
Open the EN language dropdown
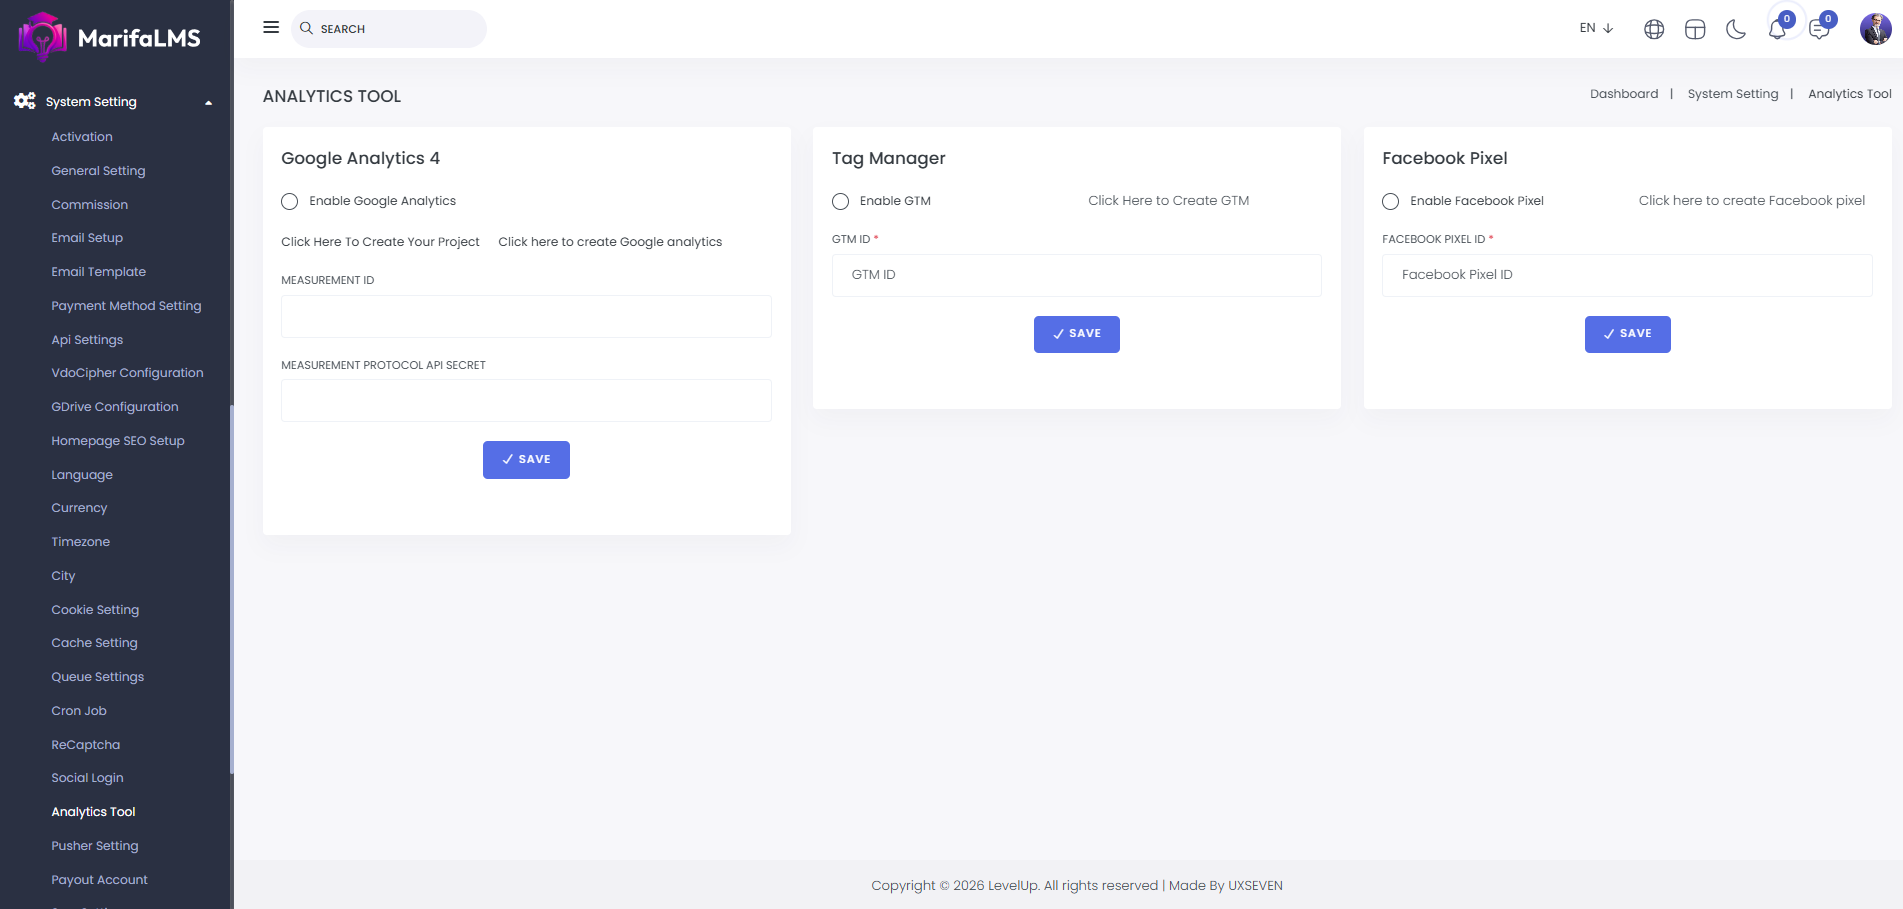pos(1596,28)
